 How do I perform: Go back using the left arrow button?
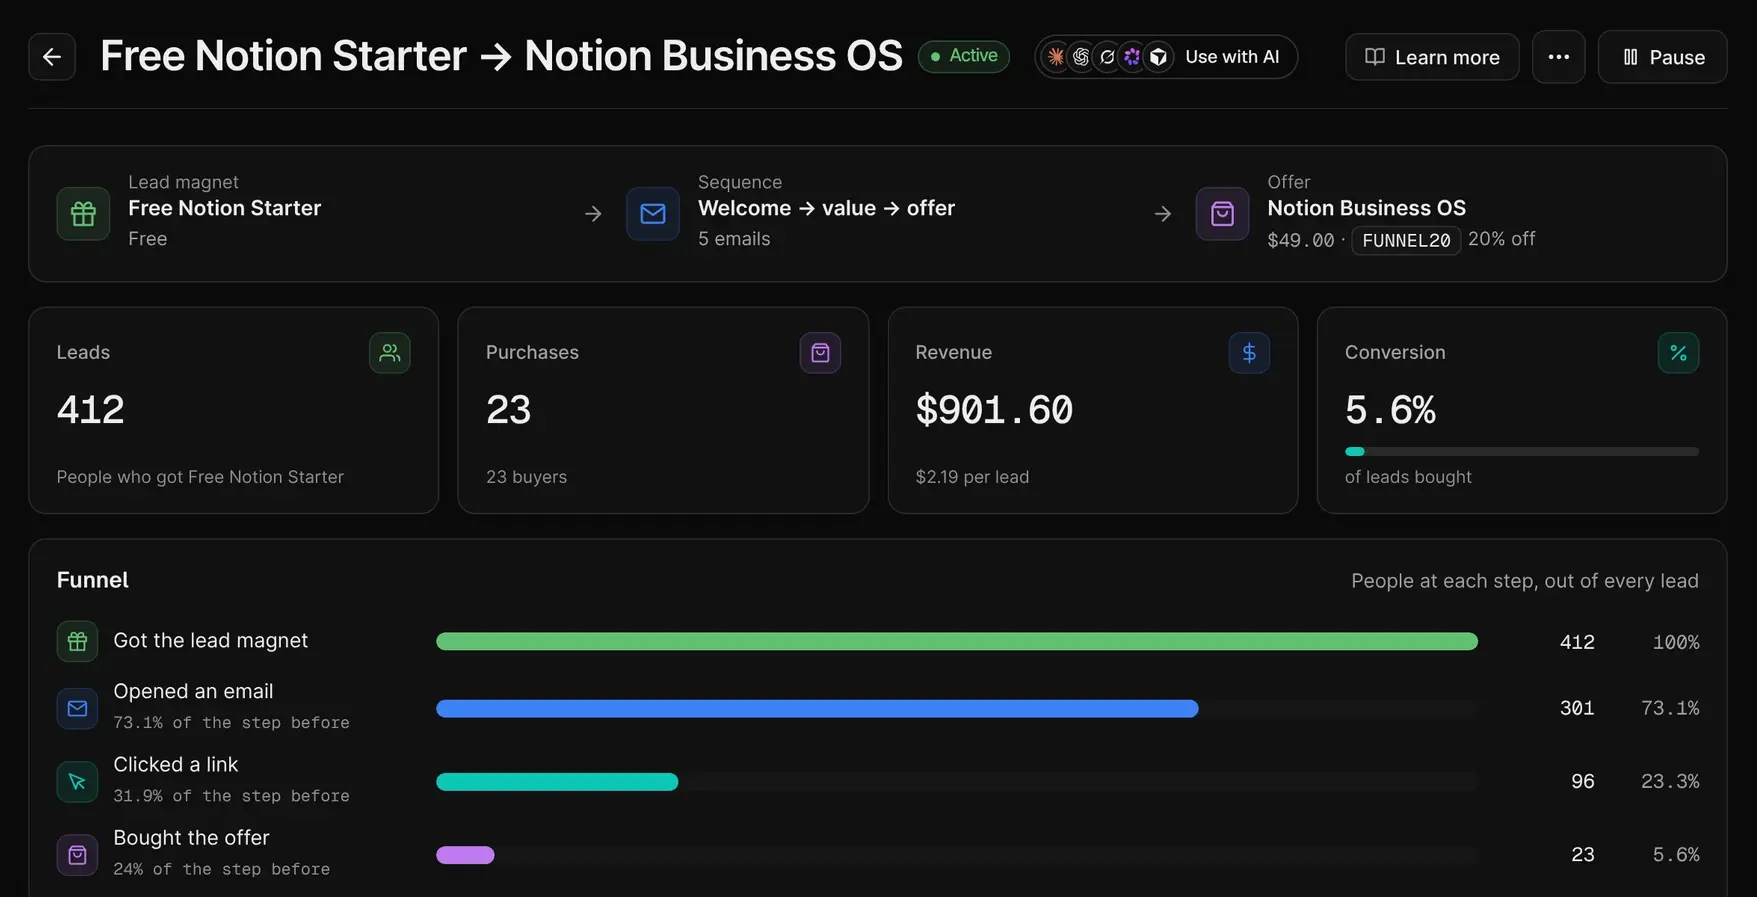(52, 57)
